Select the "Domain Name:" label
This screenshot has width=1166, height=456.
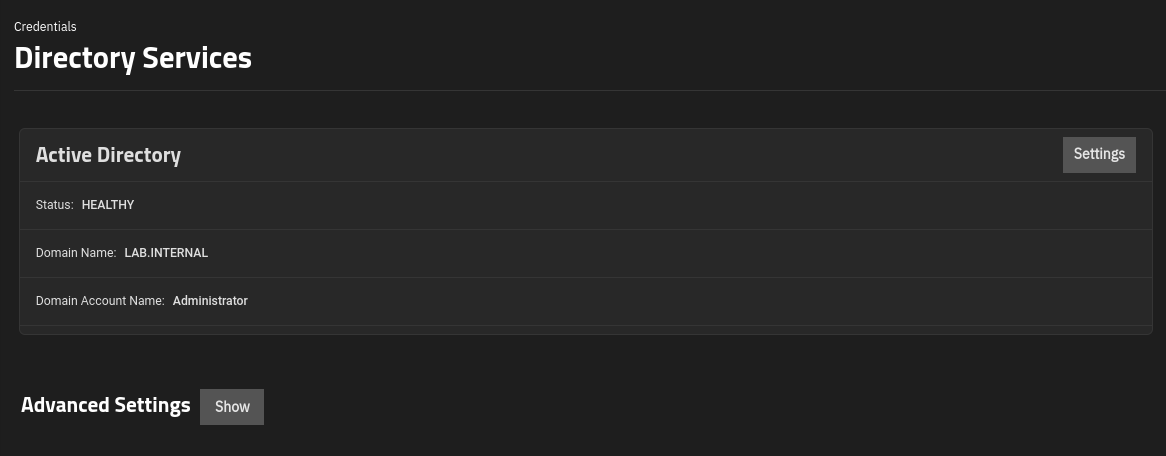coord(76,253)
